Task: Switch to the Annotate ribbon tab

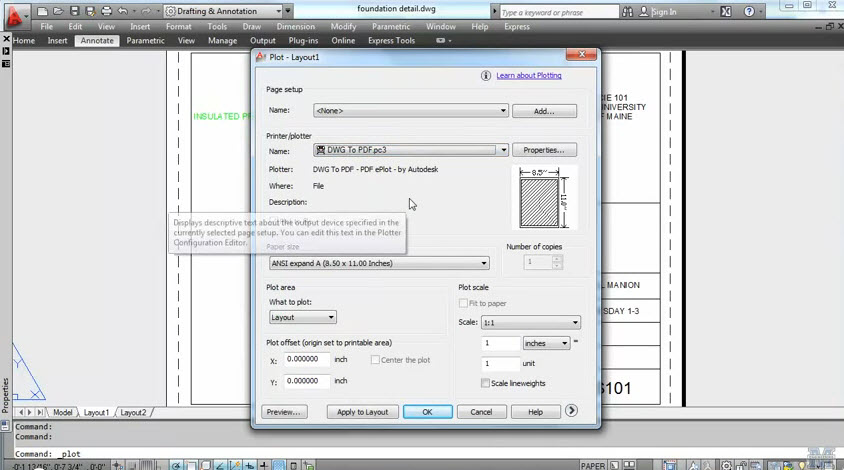Action: 97,40
